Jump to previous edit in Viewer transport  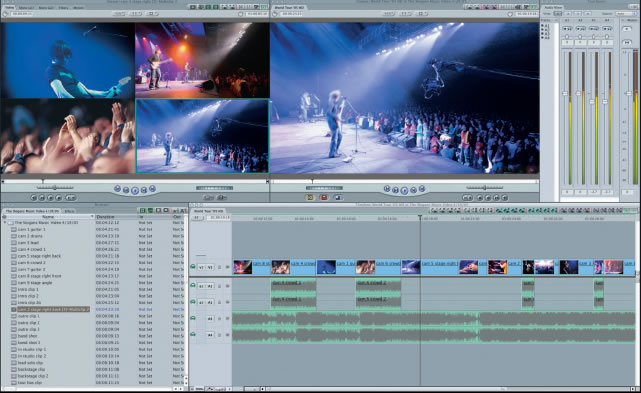[x=117, y=189]
